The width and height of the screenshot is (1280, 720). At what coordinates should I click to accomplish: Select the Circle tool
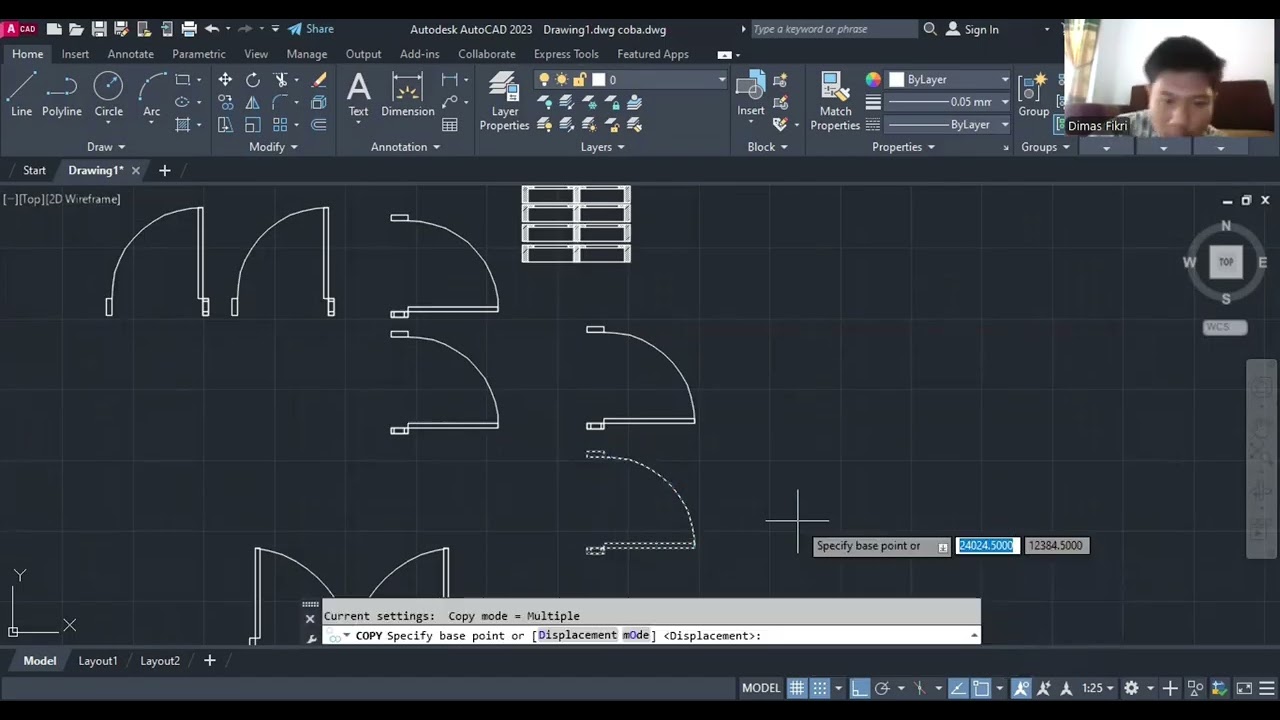[x=108, y=95]
